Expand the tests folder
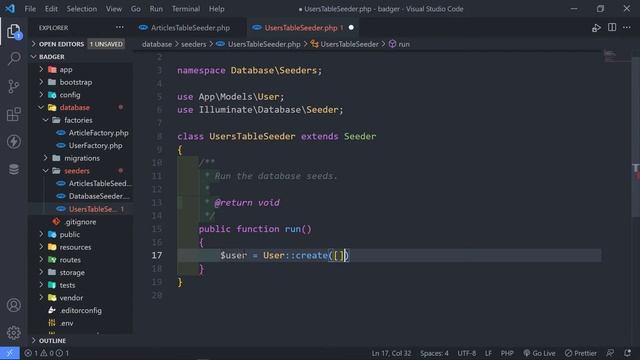This screenshot has width=640, height=360. click(67, 285)
